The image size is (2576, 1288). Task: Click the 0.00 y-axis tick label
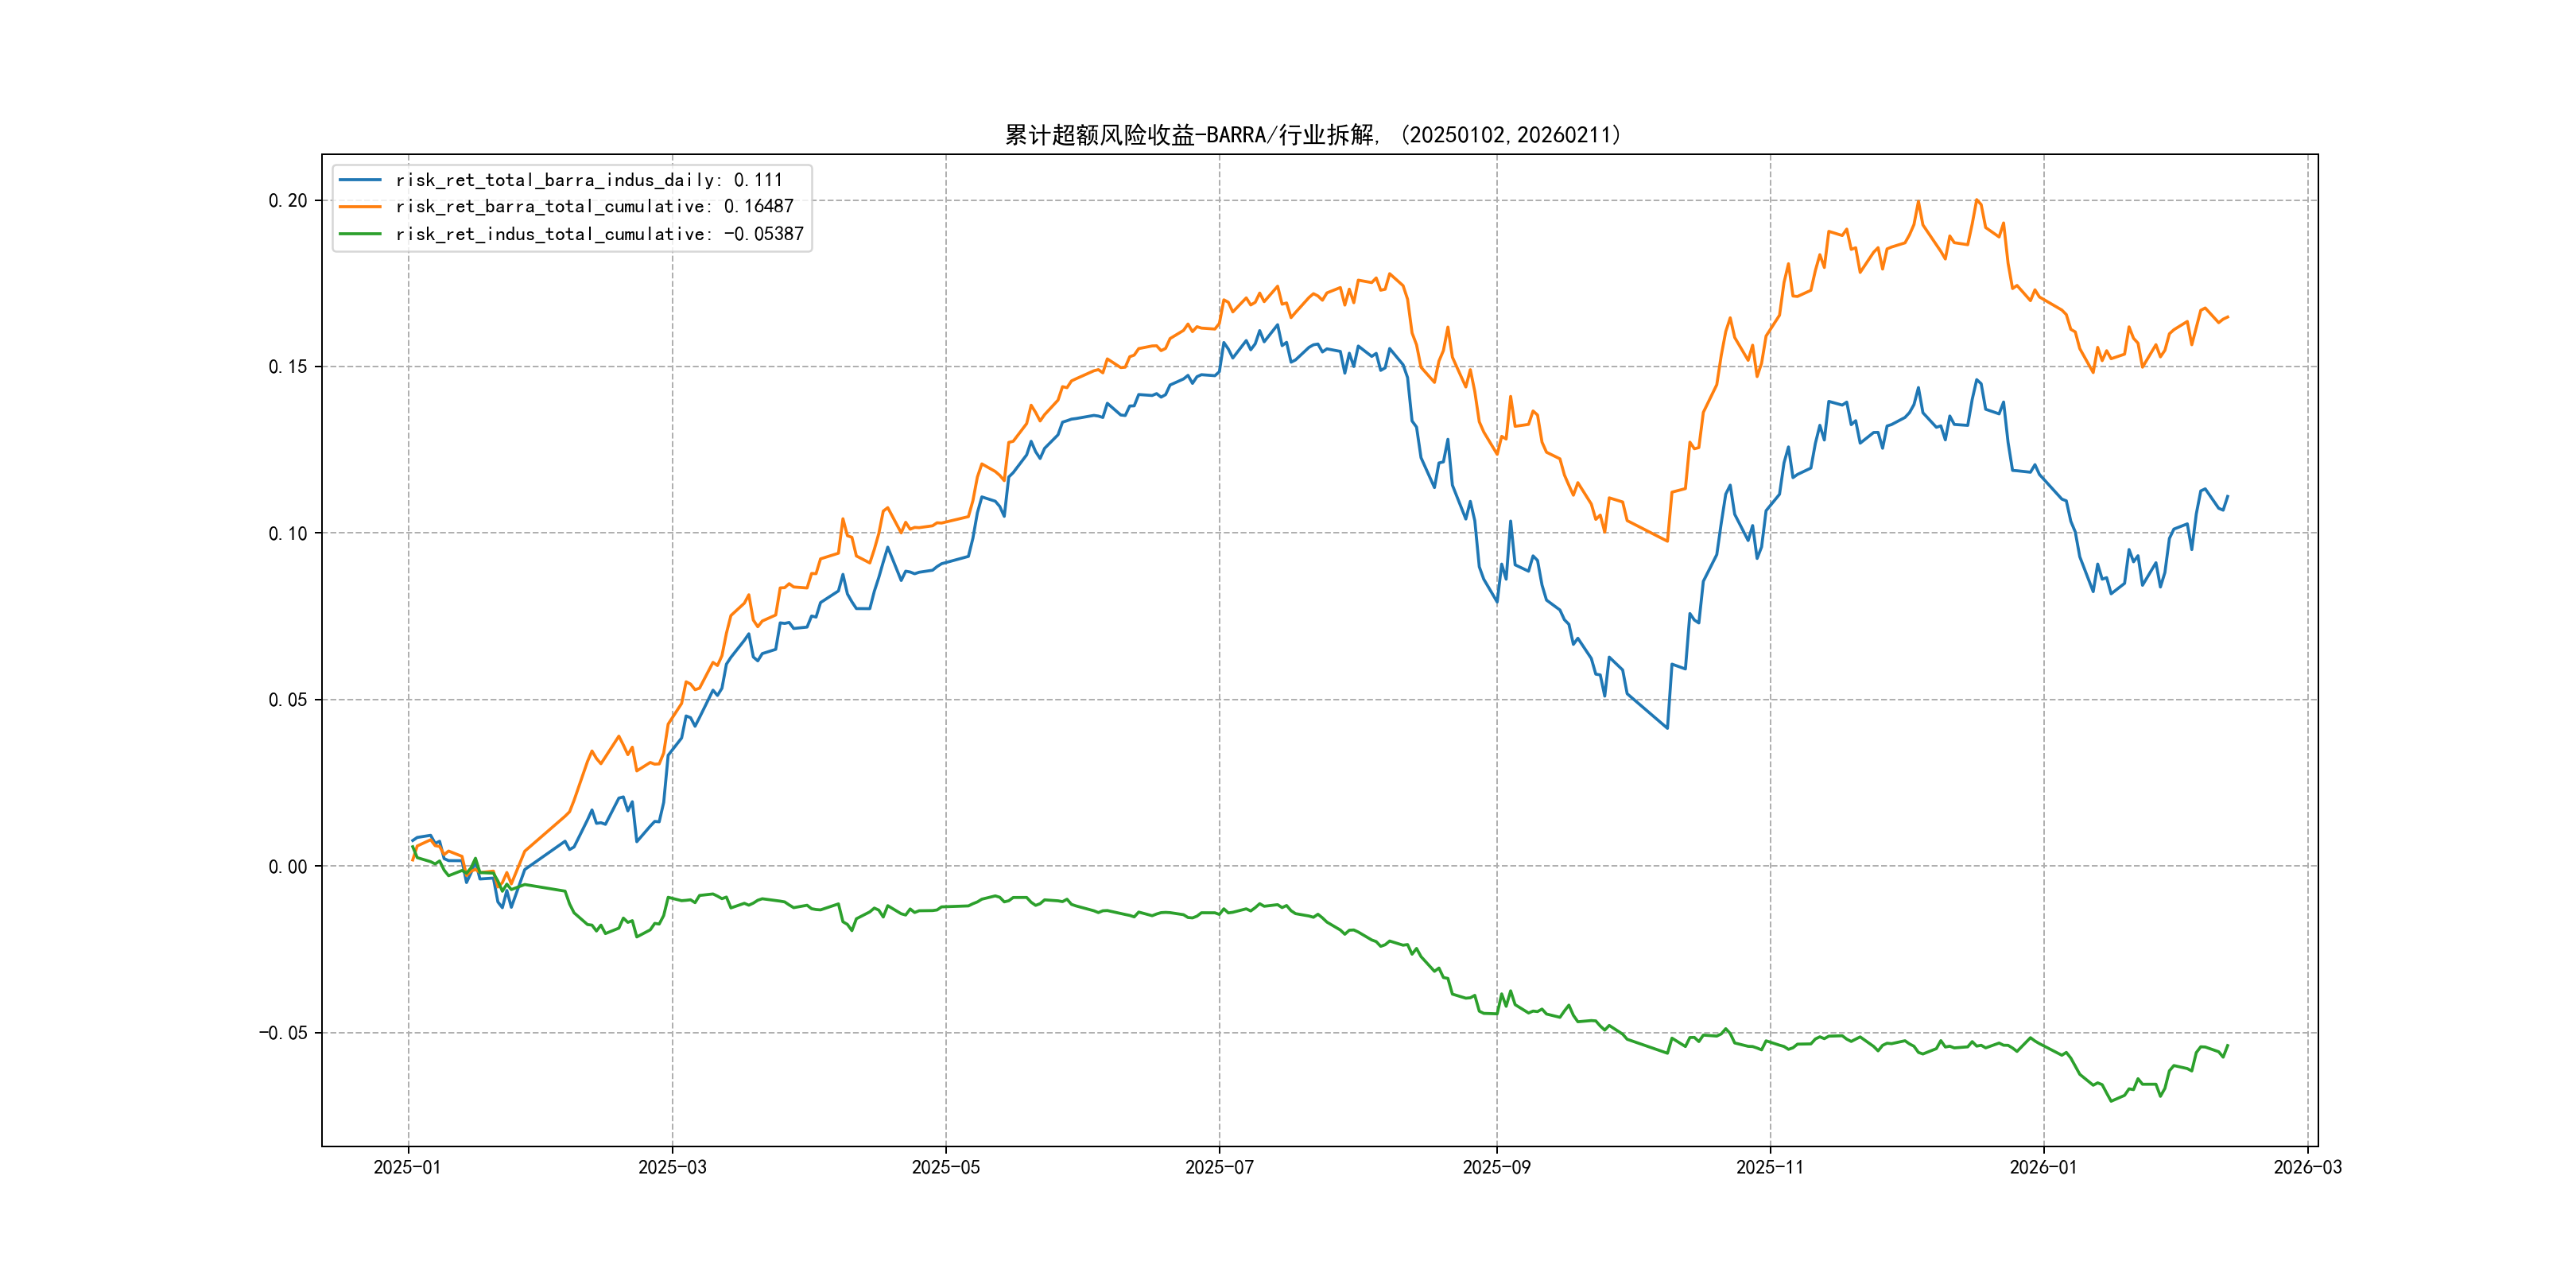tap(288, 867)
